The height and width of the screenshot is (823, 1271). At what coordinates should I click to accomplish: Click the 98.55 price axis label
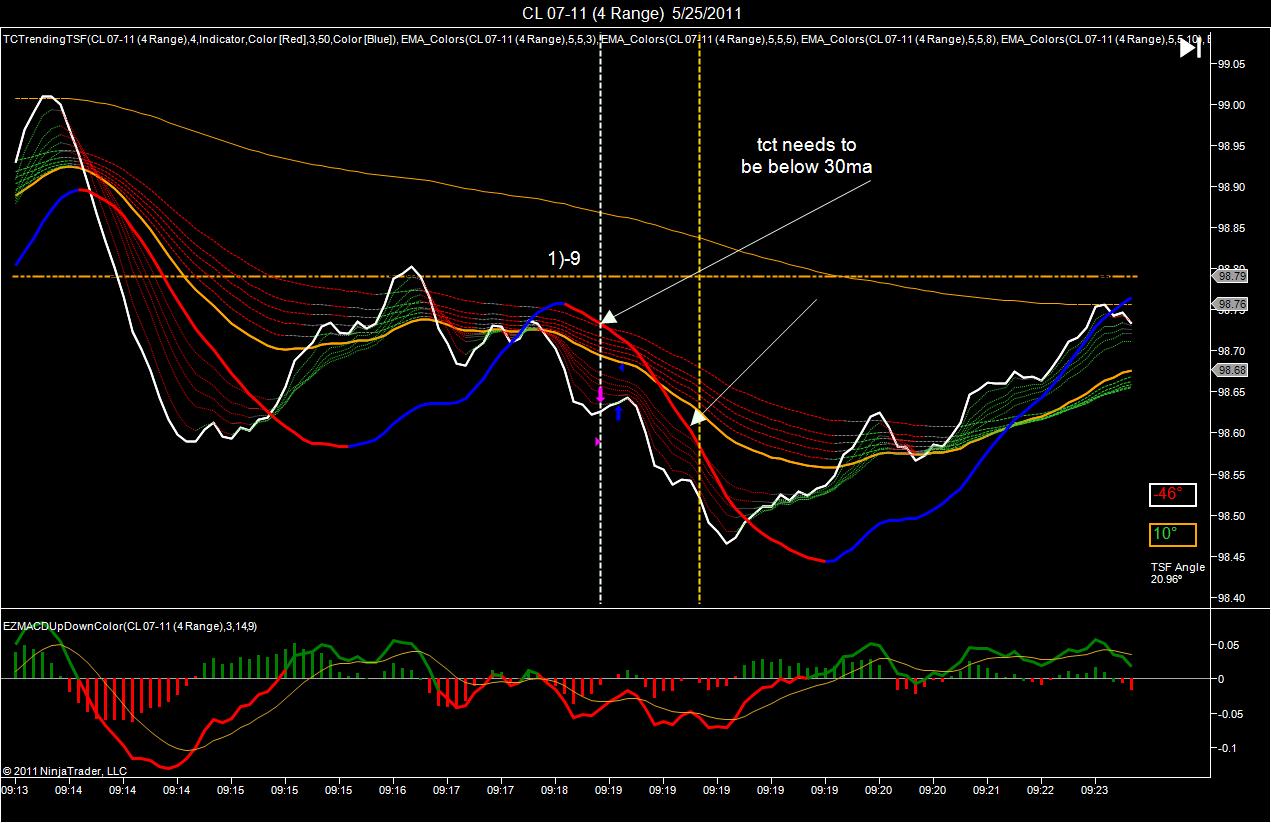tap(1231, 475)
